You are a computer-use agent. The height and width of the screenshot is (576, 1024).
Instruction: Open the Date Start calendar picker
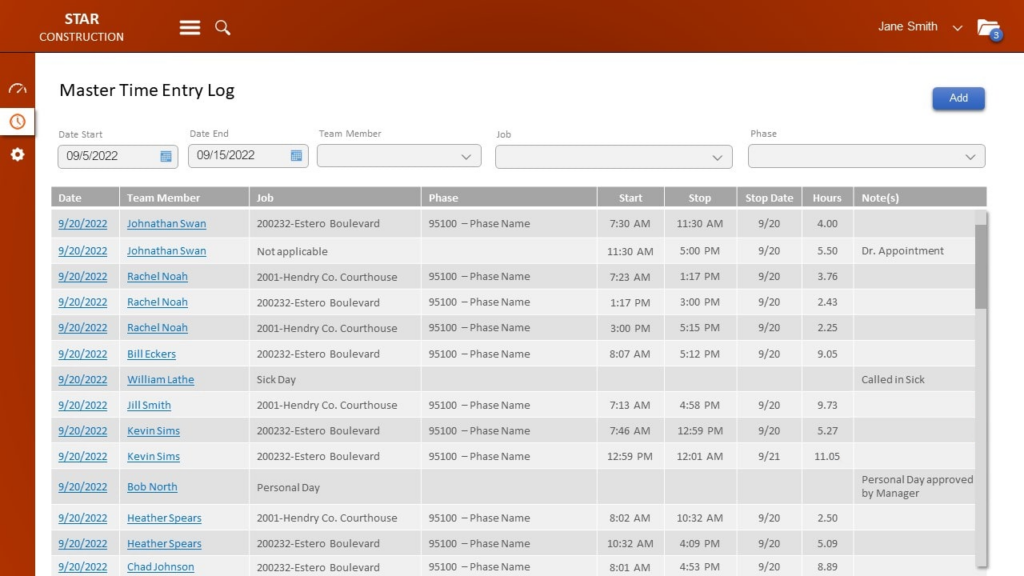[165, 156]
